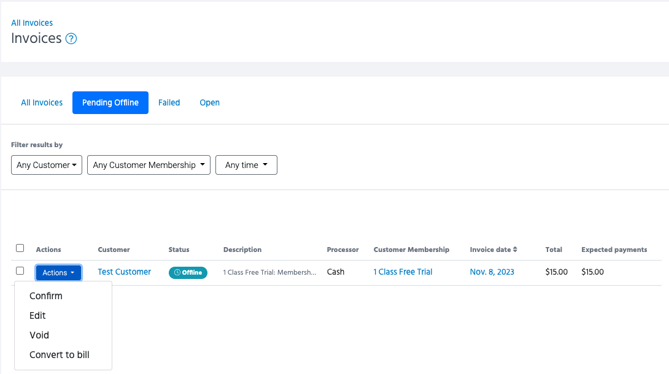The image size is (669, 374).
Task: Click the Nov. 8, 2023 invoice date link
Action: tap(492, 272)
